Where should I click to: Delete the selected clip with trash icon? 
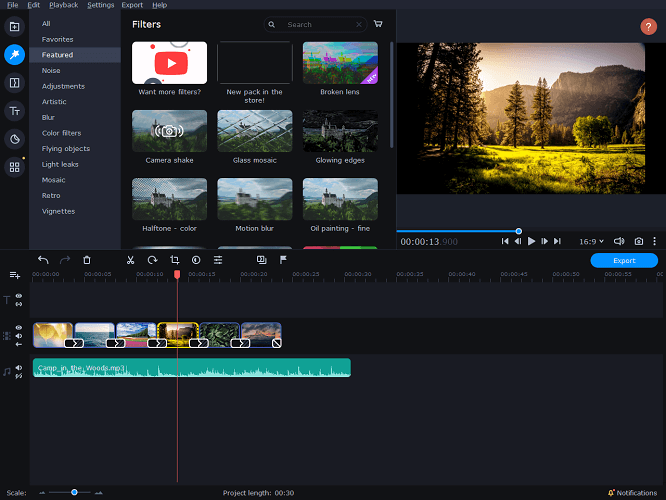[87, 260]
